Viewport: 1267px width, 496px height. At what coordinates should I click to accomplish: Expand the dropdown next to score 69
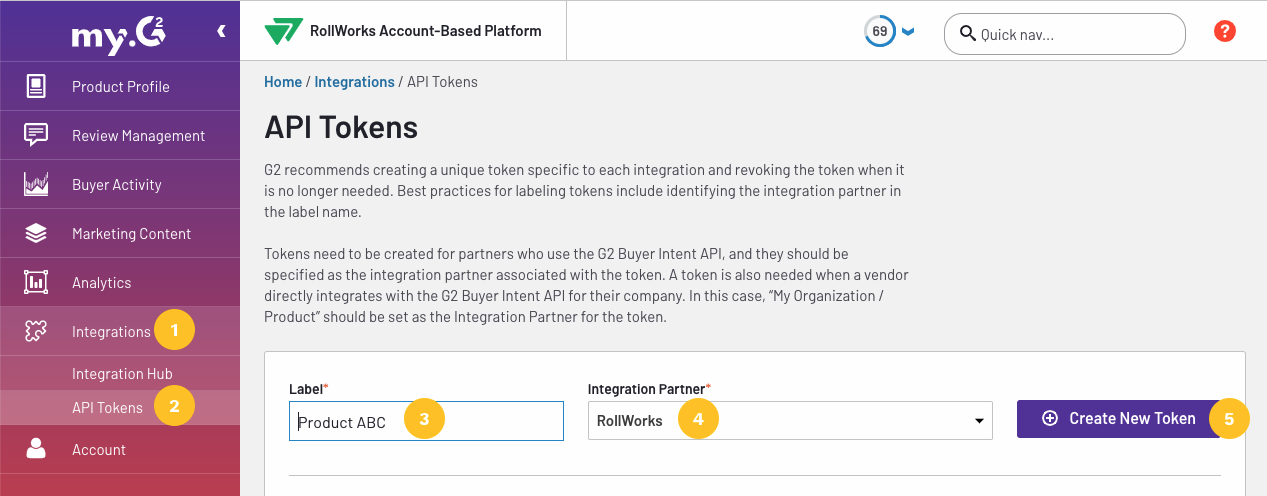click(908, 31)
